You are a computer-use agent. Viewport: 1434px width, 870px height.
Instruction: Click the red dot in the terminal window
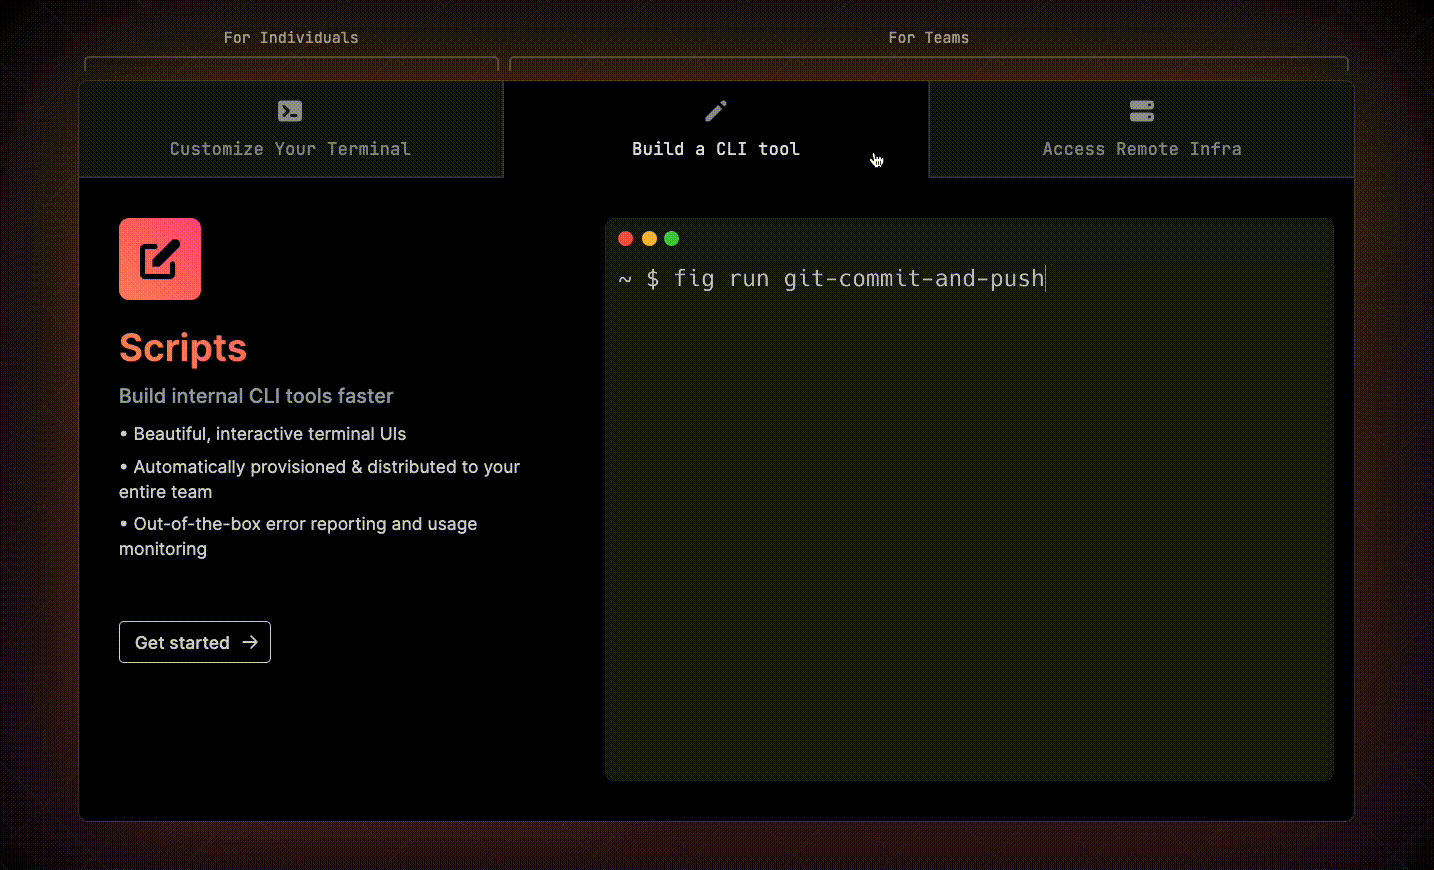[x=626, y=238]
